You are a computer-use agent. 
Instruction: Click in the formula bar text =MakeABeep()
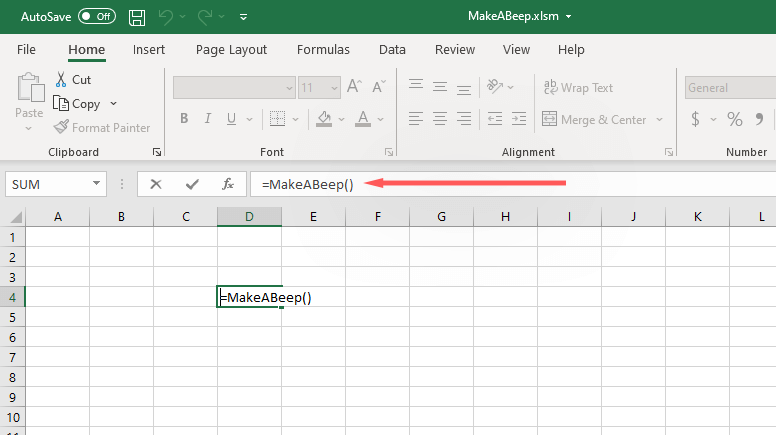(x=302, y=184)
